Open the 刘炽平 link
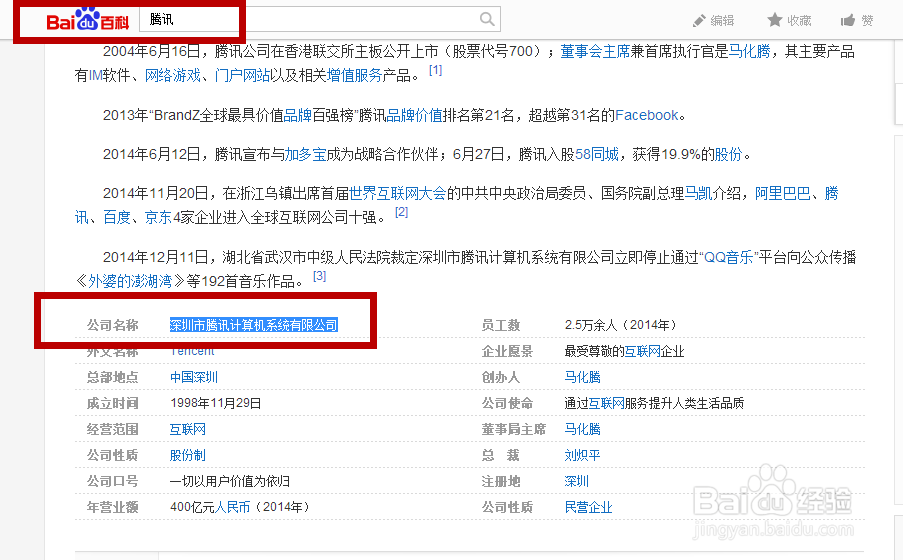Viewport: 903px width, 560px height. 582,455
